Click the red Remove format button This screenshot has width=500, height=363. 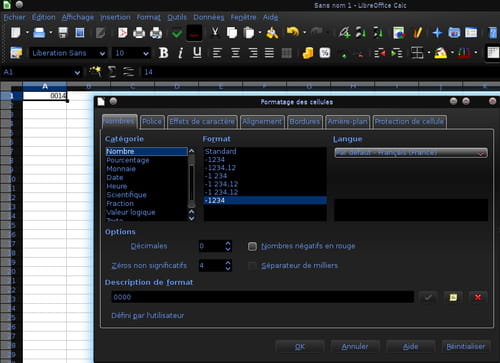(x=478, y=297)
